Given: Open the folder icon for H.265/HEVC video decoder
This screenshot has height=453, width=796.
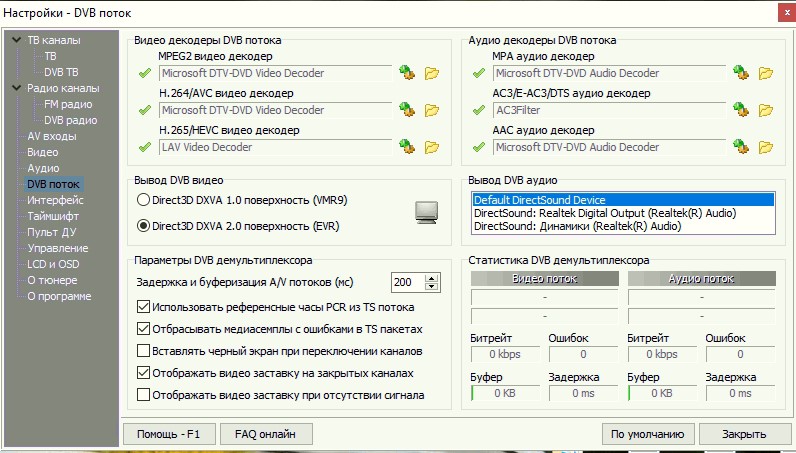Looking at the screenshot, I should click(x=432, y=147).
